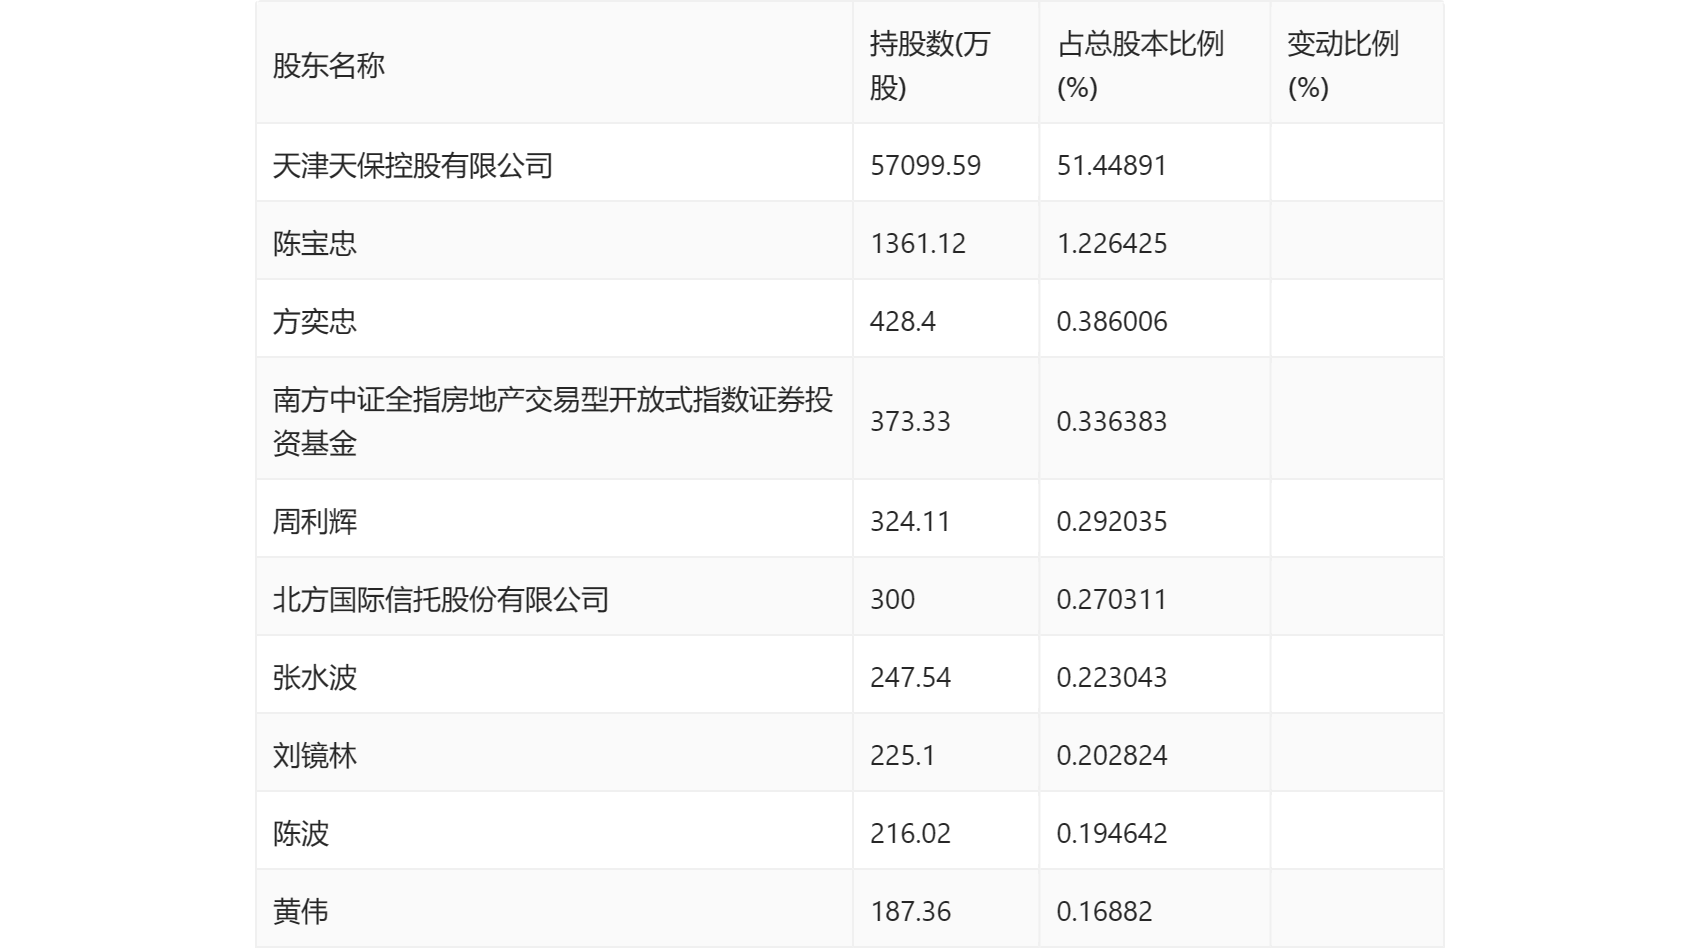Viewport: 1700px width, 948px height.
Task: Select the percentage 1.226425
Action: [x=1112, y=244]
